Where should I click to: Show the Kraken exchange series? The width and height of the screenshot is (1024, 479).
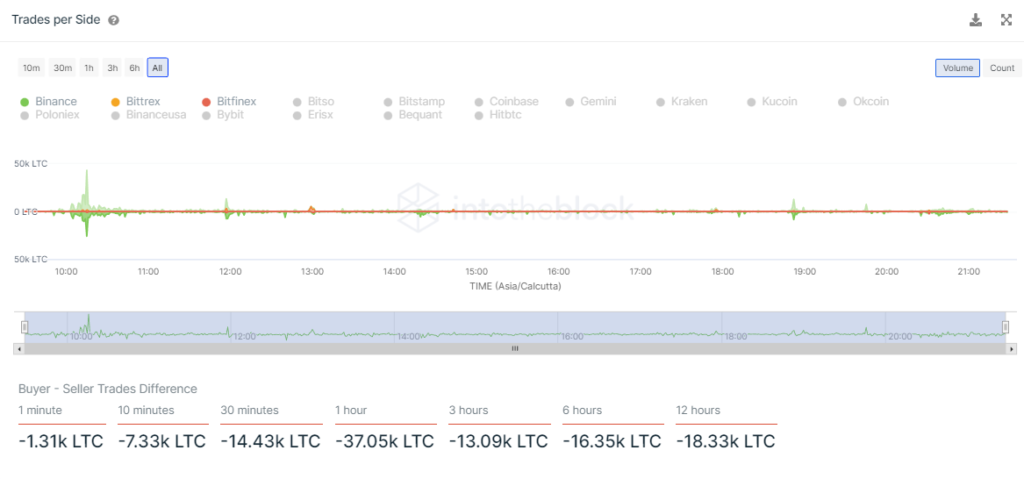682,101
